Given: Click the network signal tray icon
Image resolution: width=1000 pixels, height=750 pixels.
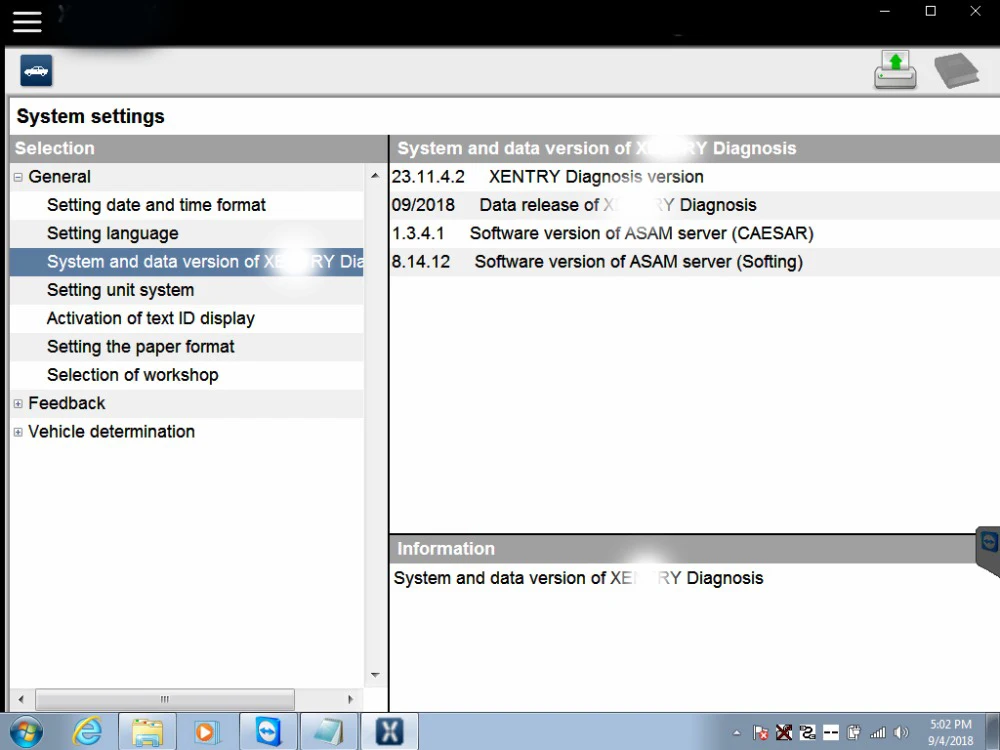Looking at the screenshot, I should [x=878, y=733].
